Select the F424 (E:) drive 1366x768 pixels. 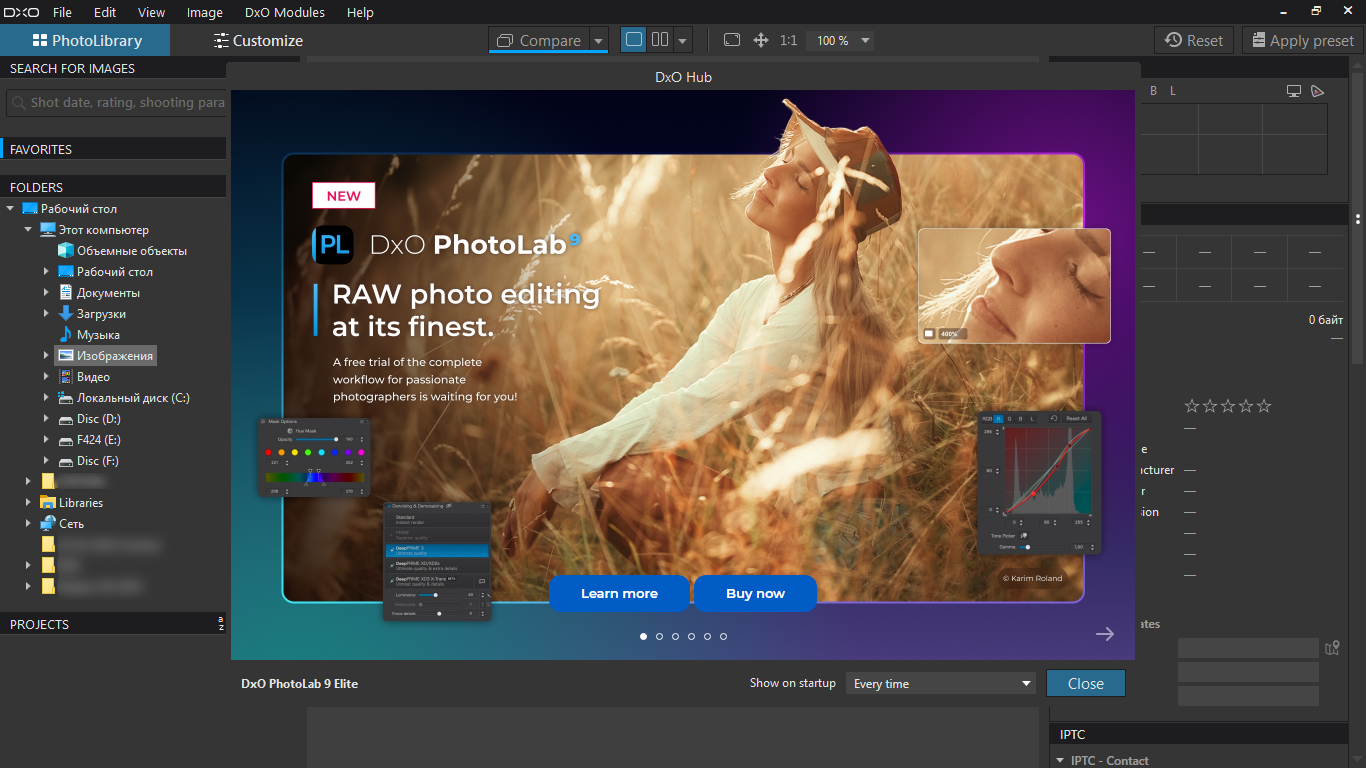pyautogui.click(x=99, y=439)
